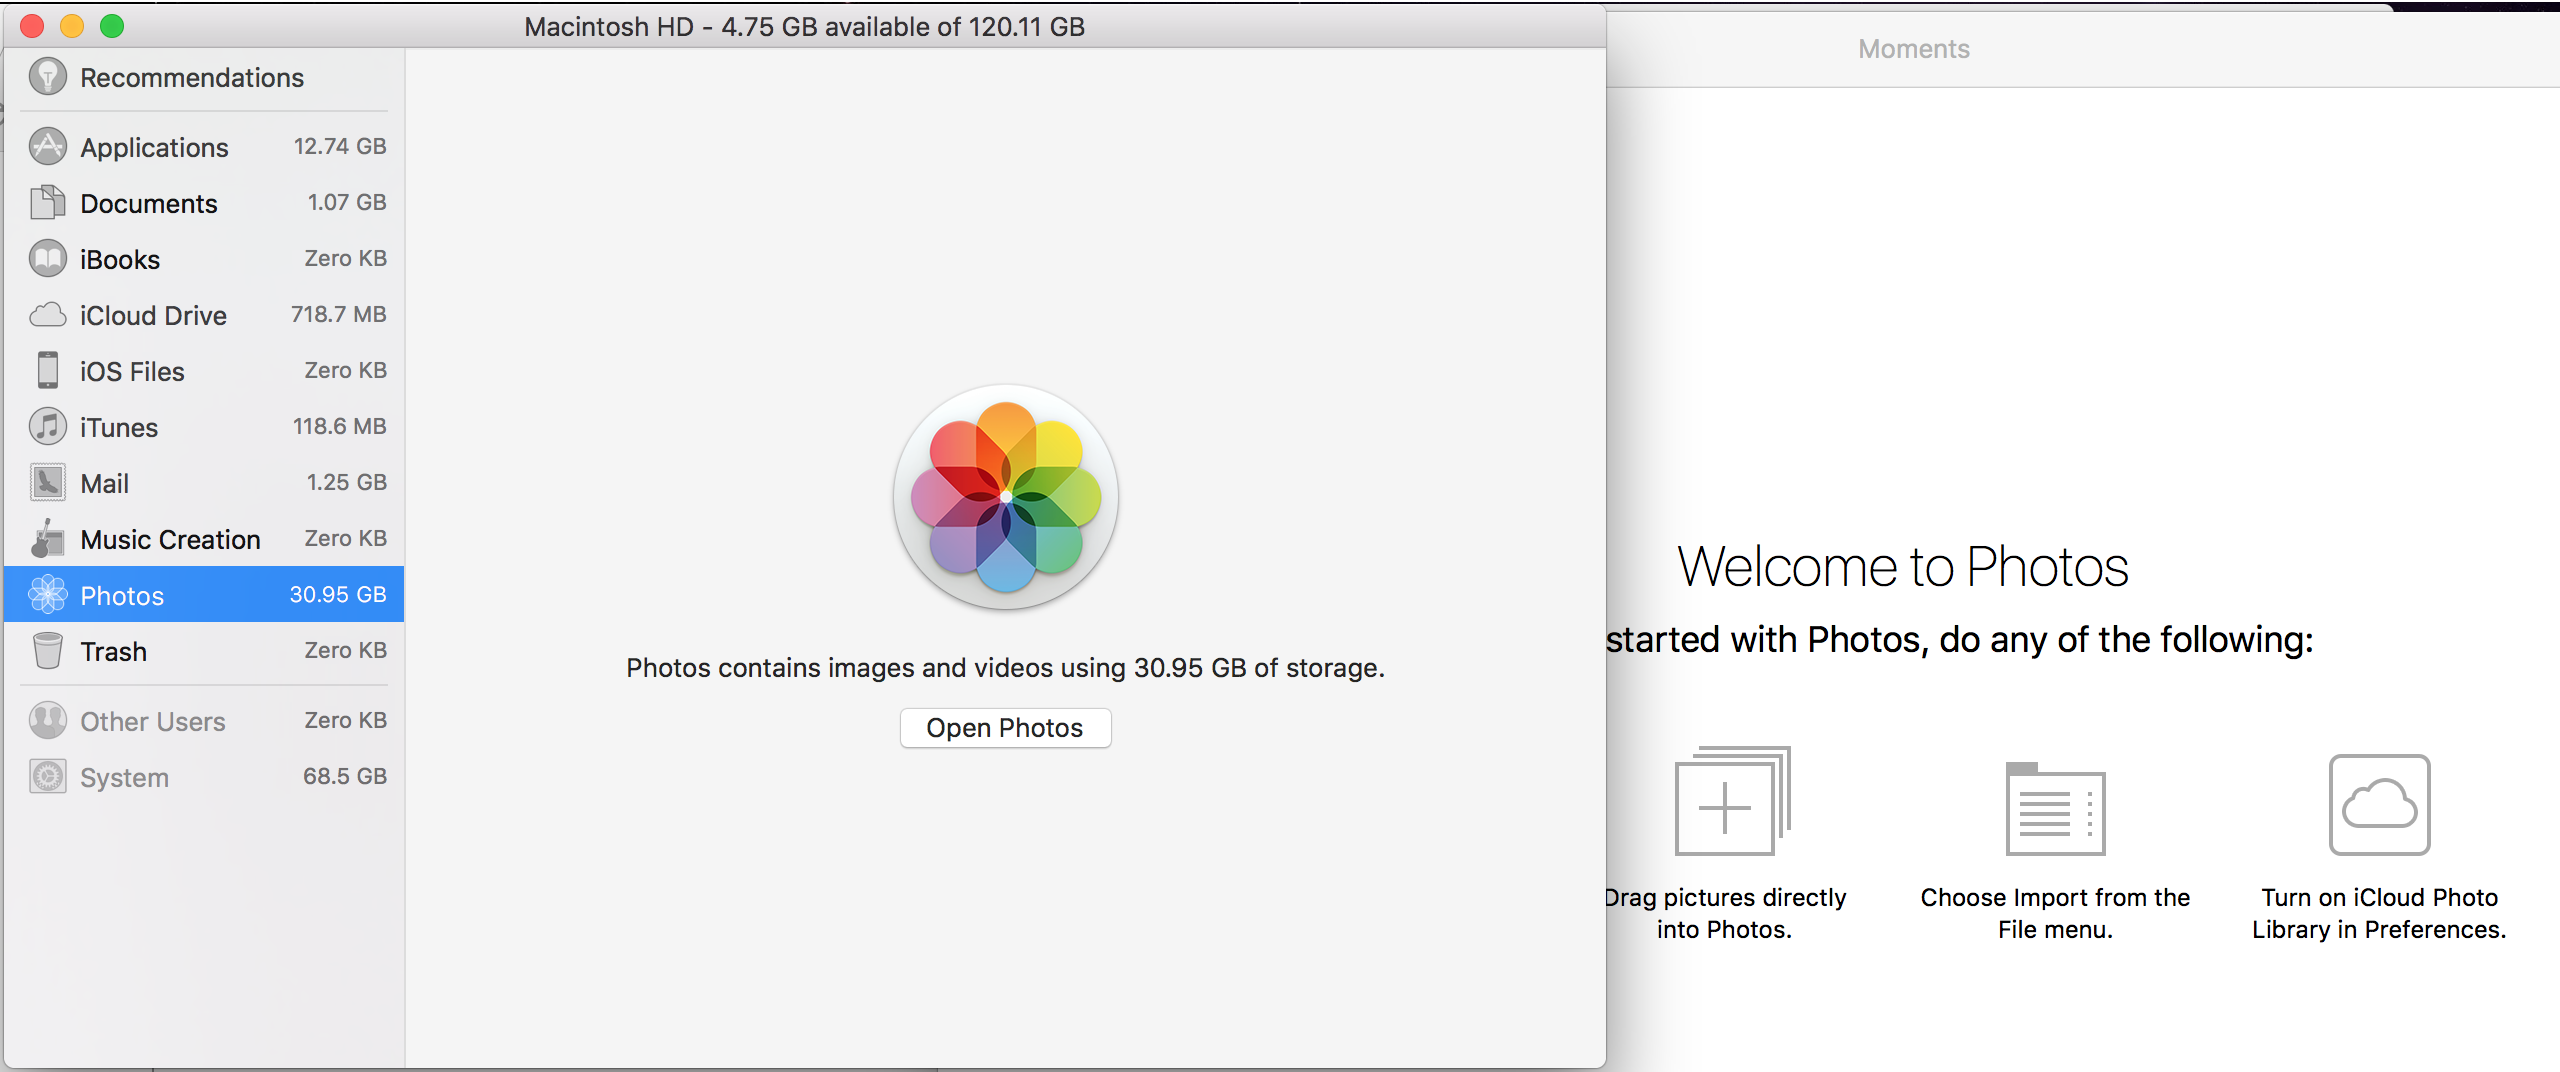Click the large Photos app logo
This screenshot has width=2560, height=1072.
[x=1006, y=497]
